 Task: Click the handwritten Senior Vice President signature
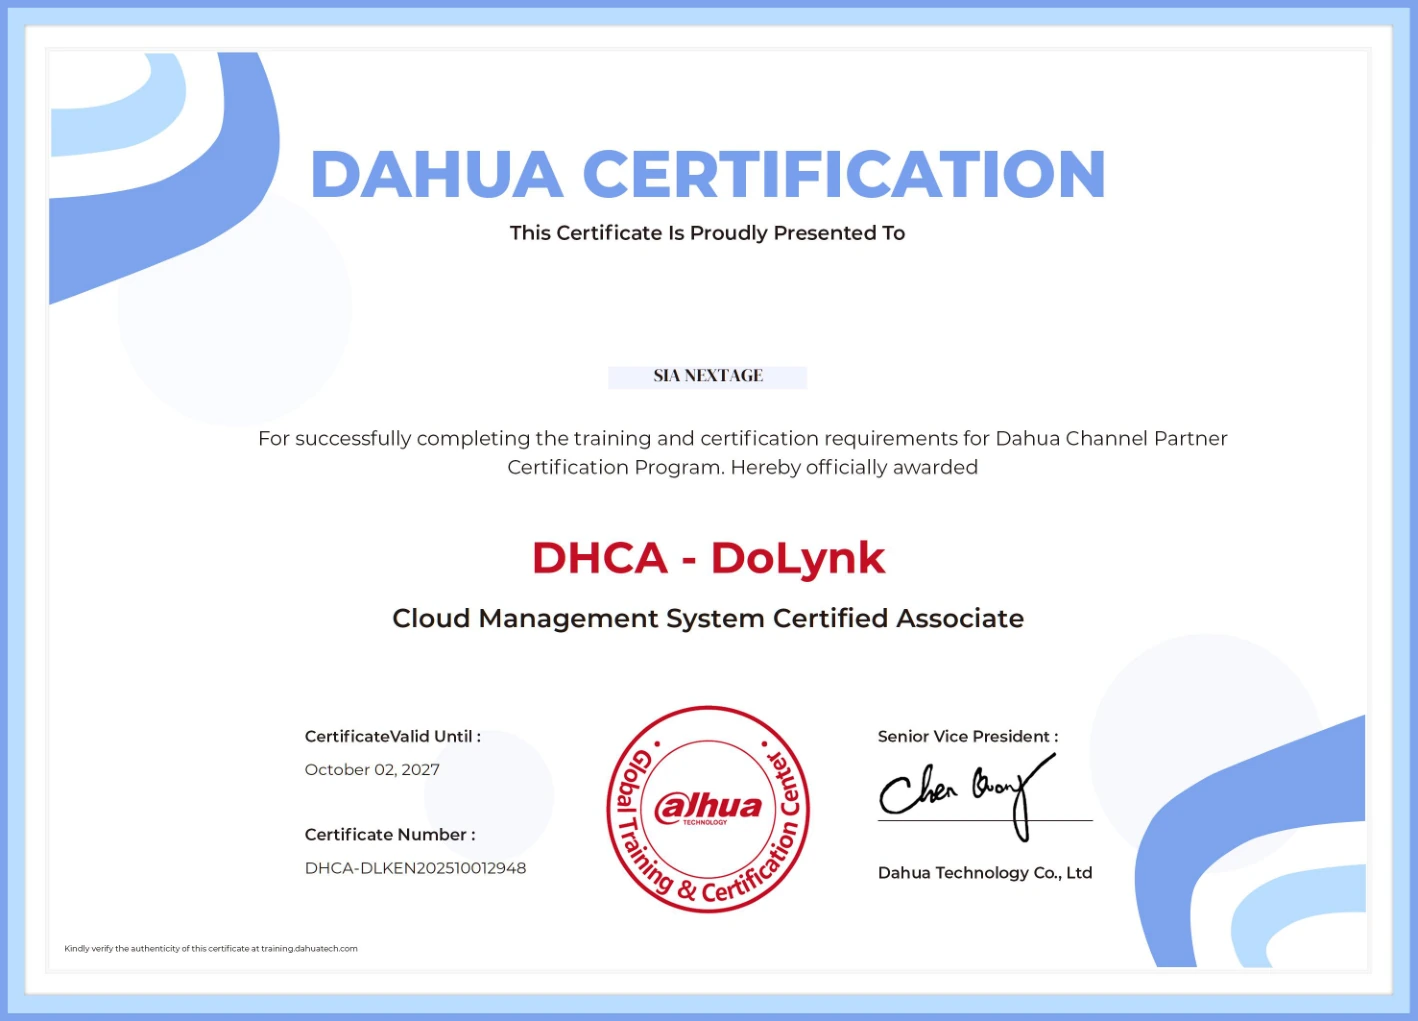967,796
